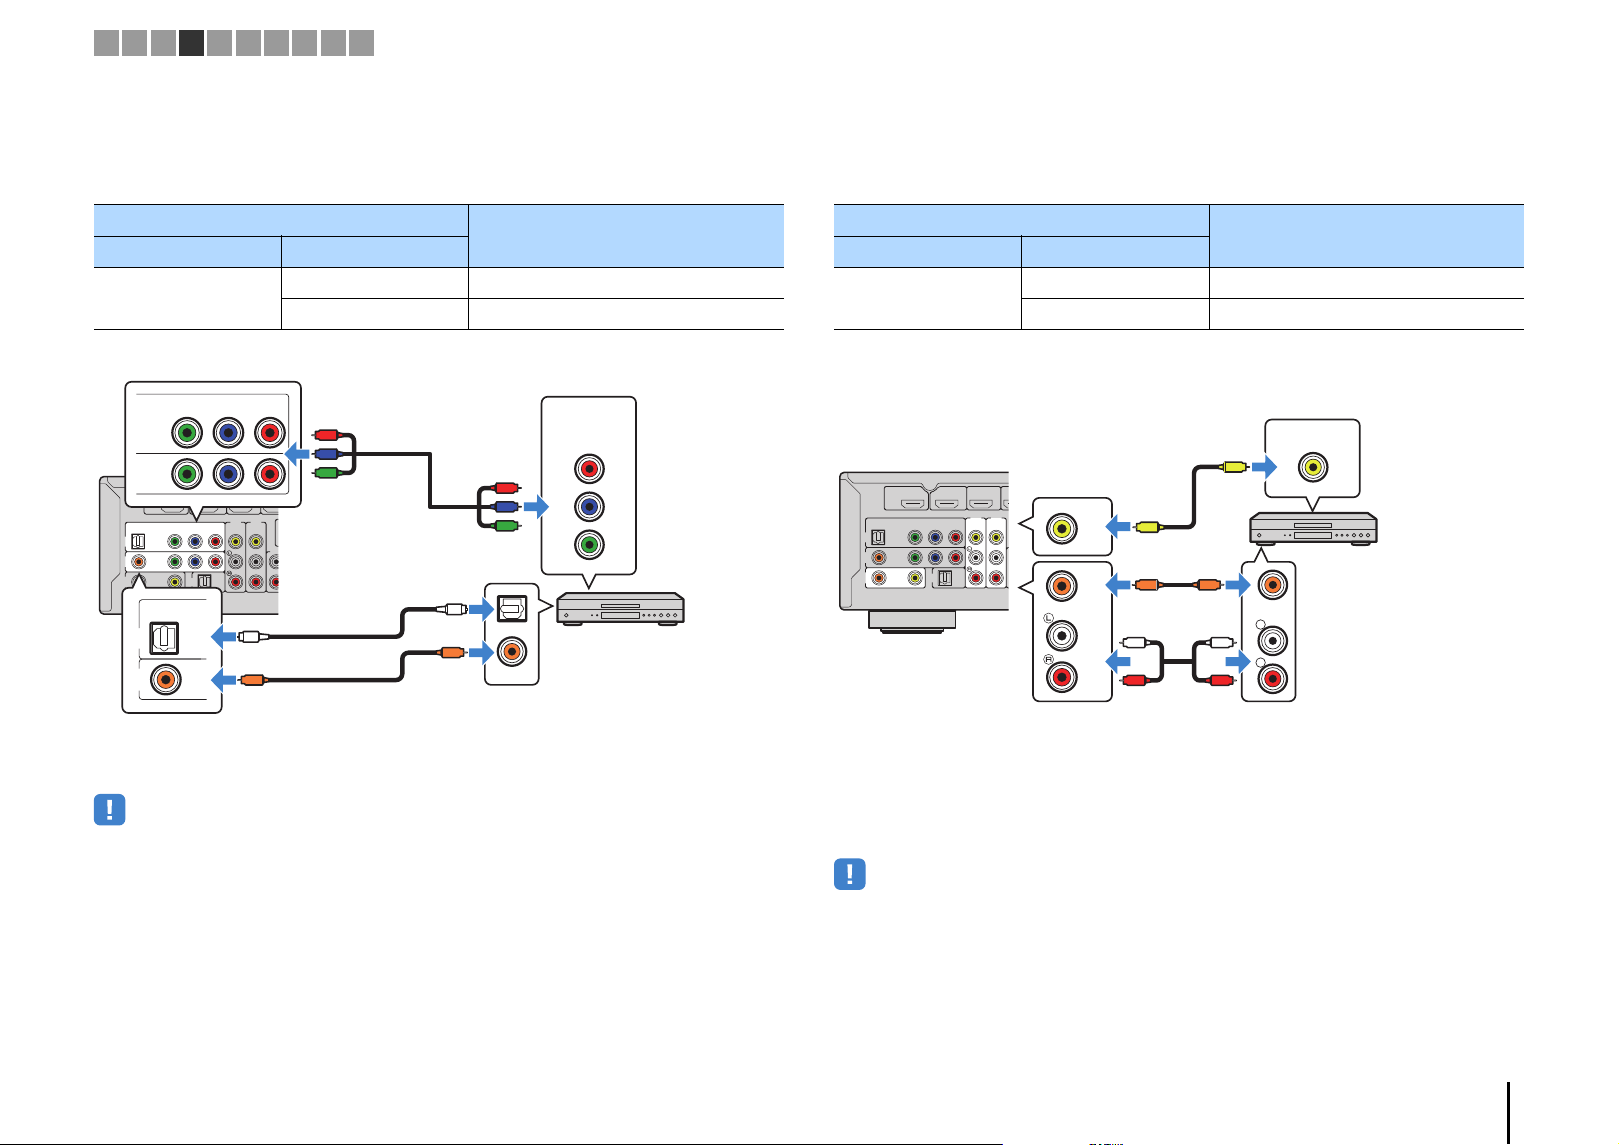Click the red R audio jack on the player's callout
The width and height of the screenshot is (1619, 1145).
(1272, 679)
